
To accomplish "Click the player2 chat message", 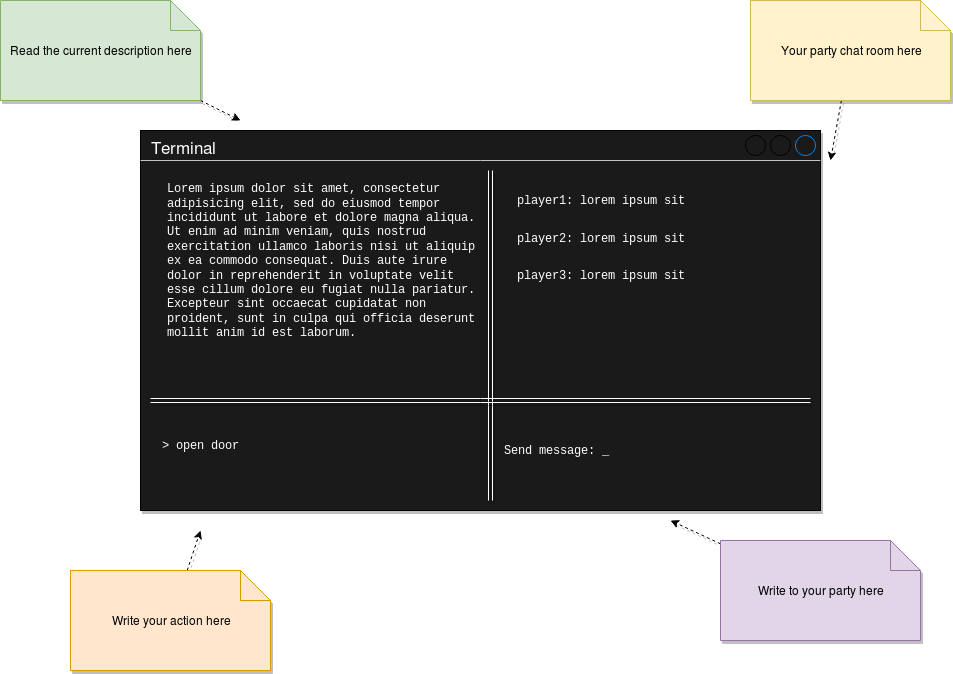I will click(600, 238).
